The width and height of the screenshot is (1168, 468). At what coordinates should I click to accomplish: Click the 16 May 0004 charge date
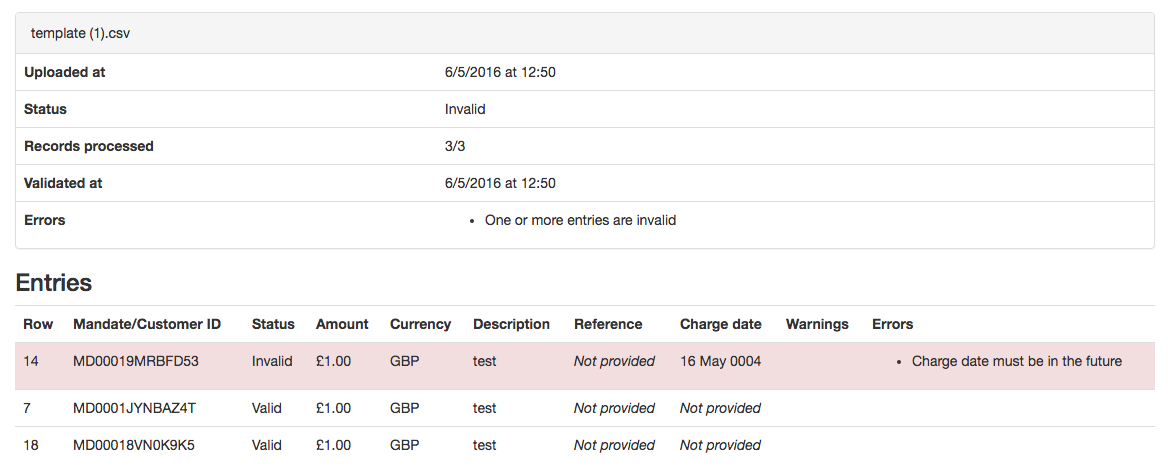[x=720, y=361]
